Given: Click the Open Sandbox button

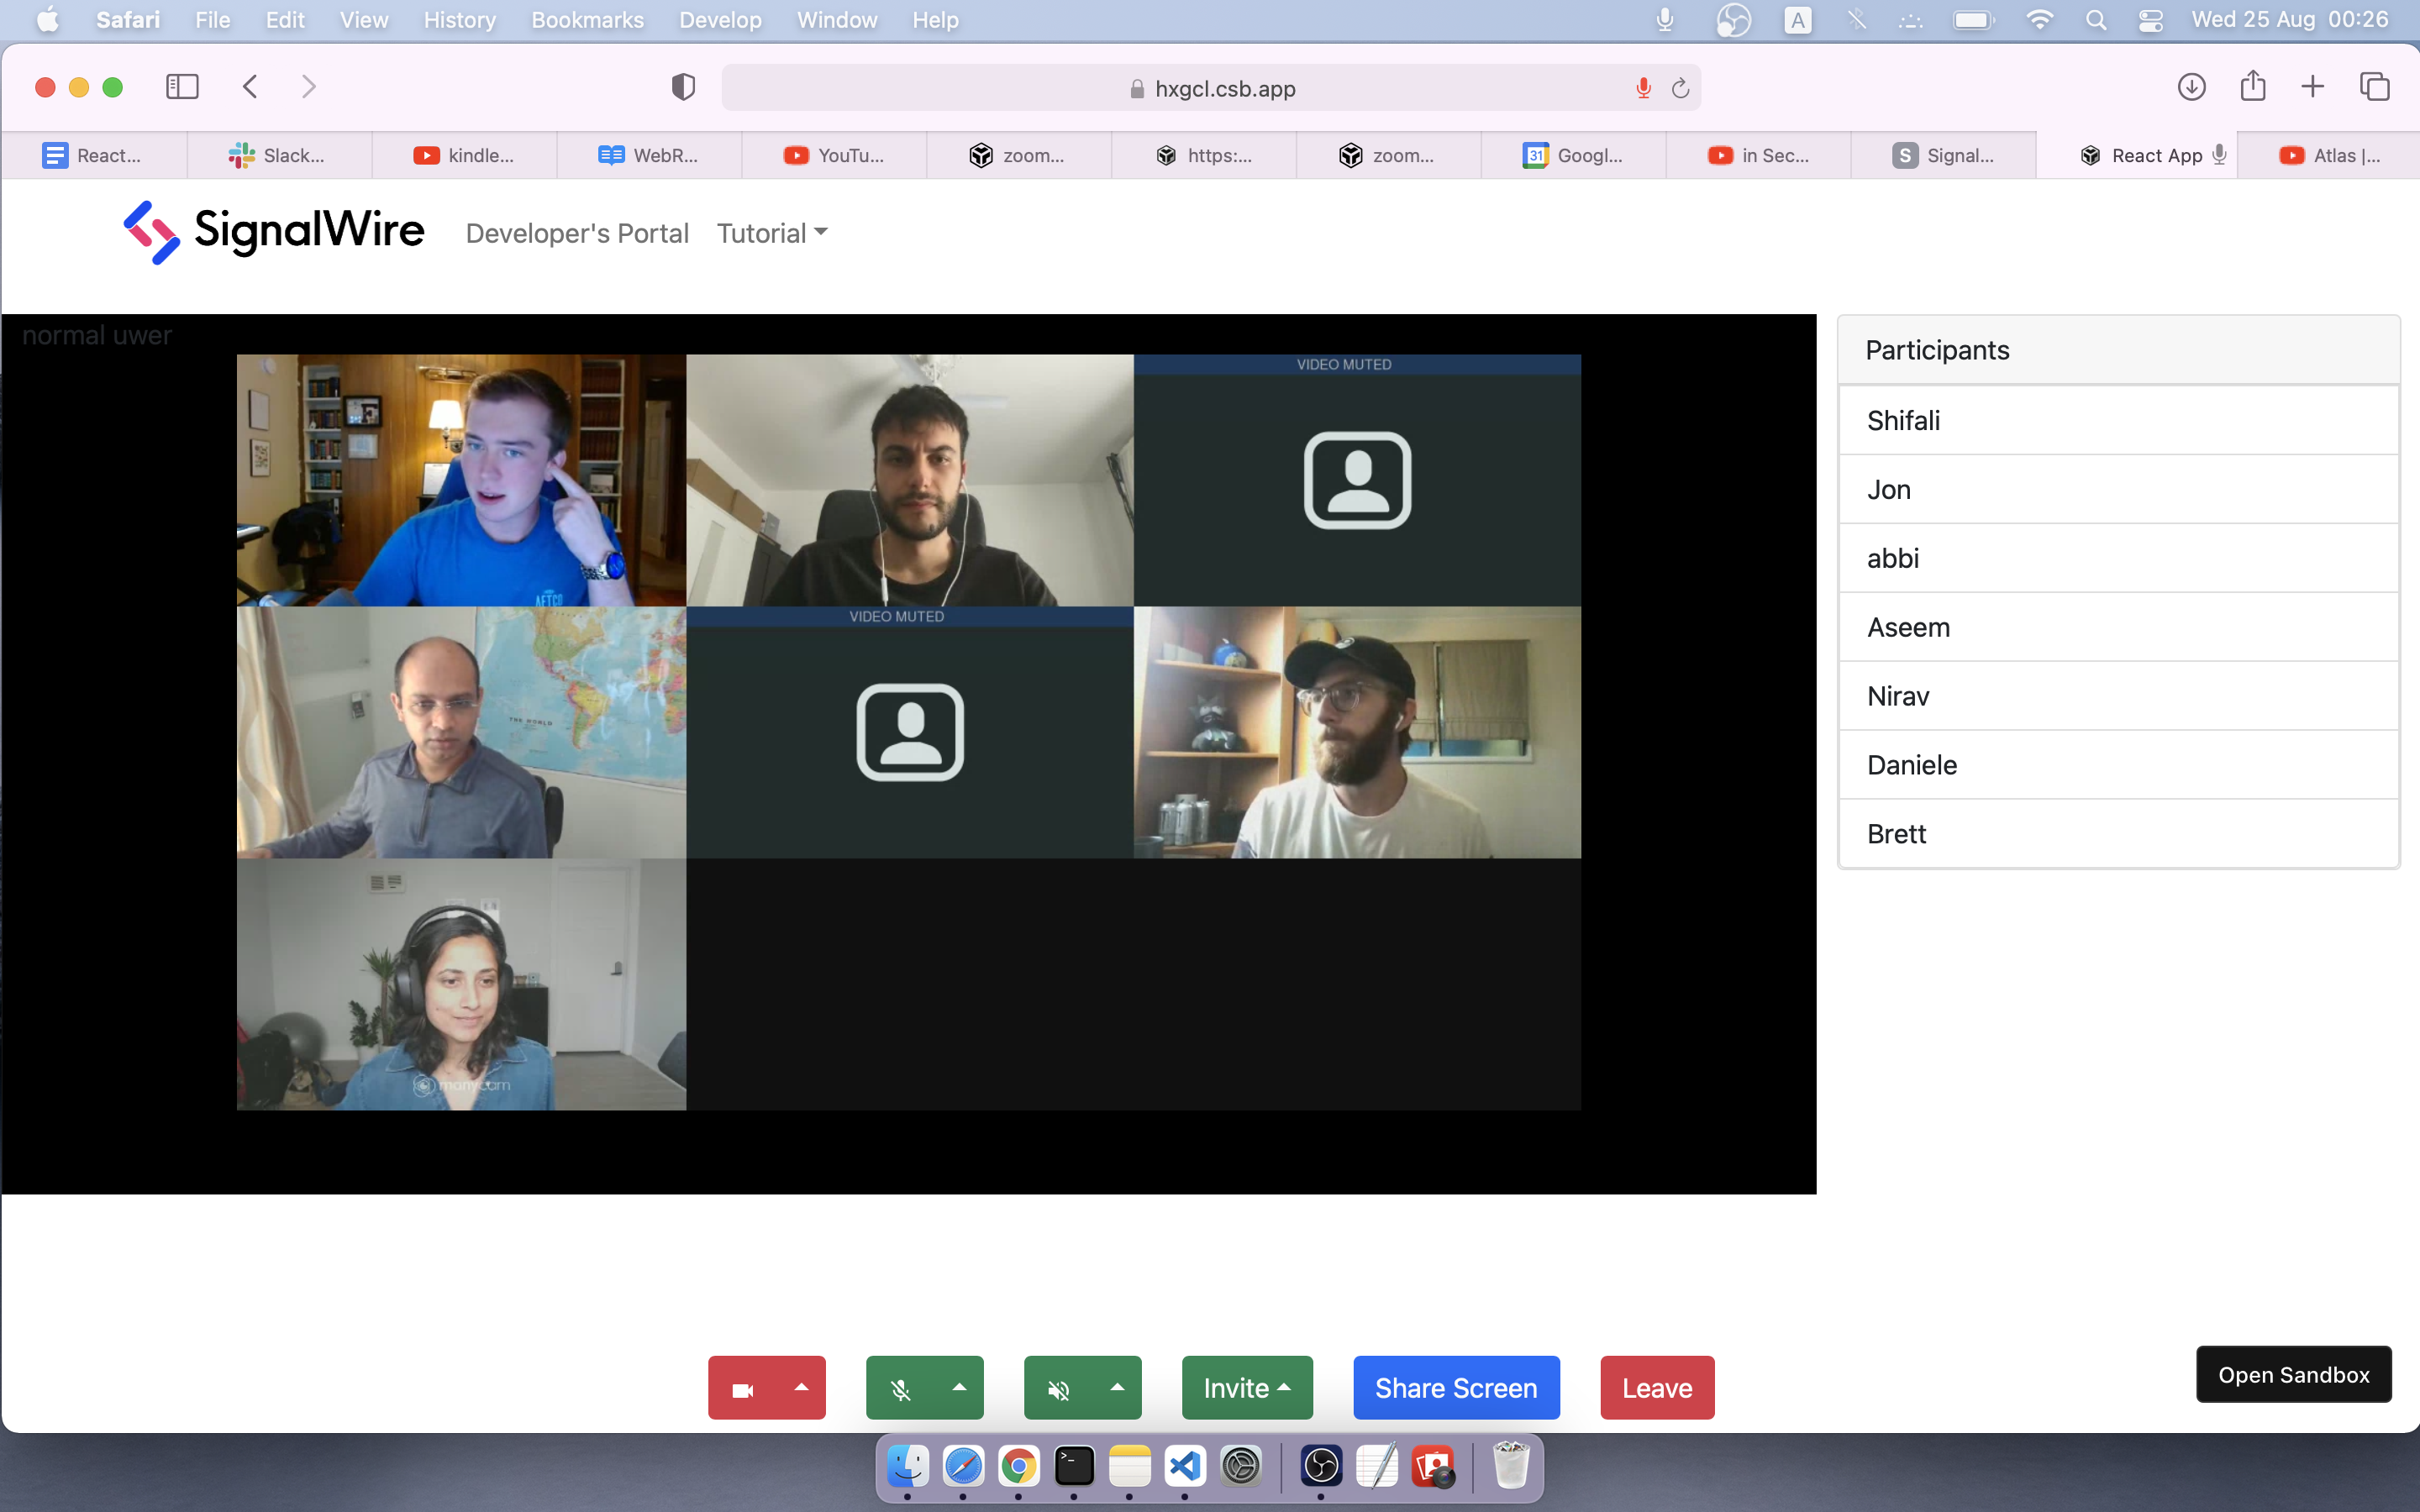Looking at the screenshot, I should coord(2292,1375).
